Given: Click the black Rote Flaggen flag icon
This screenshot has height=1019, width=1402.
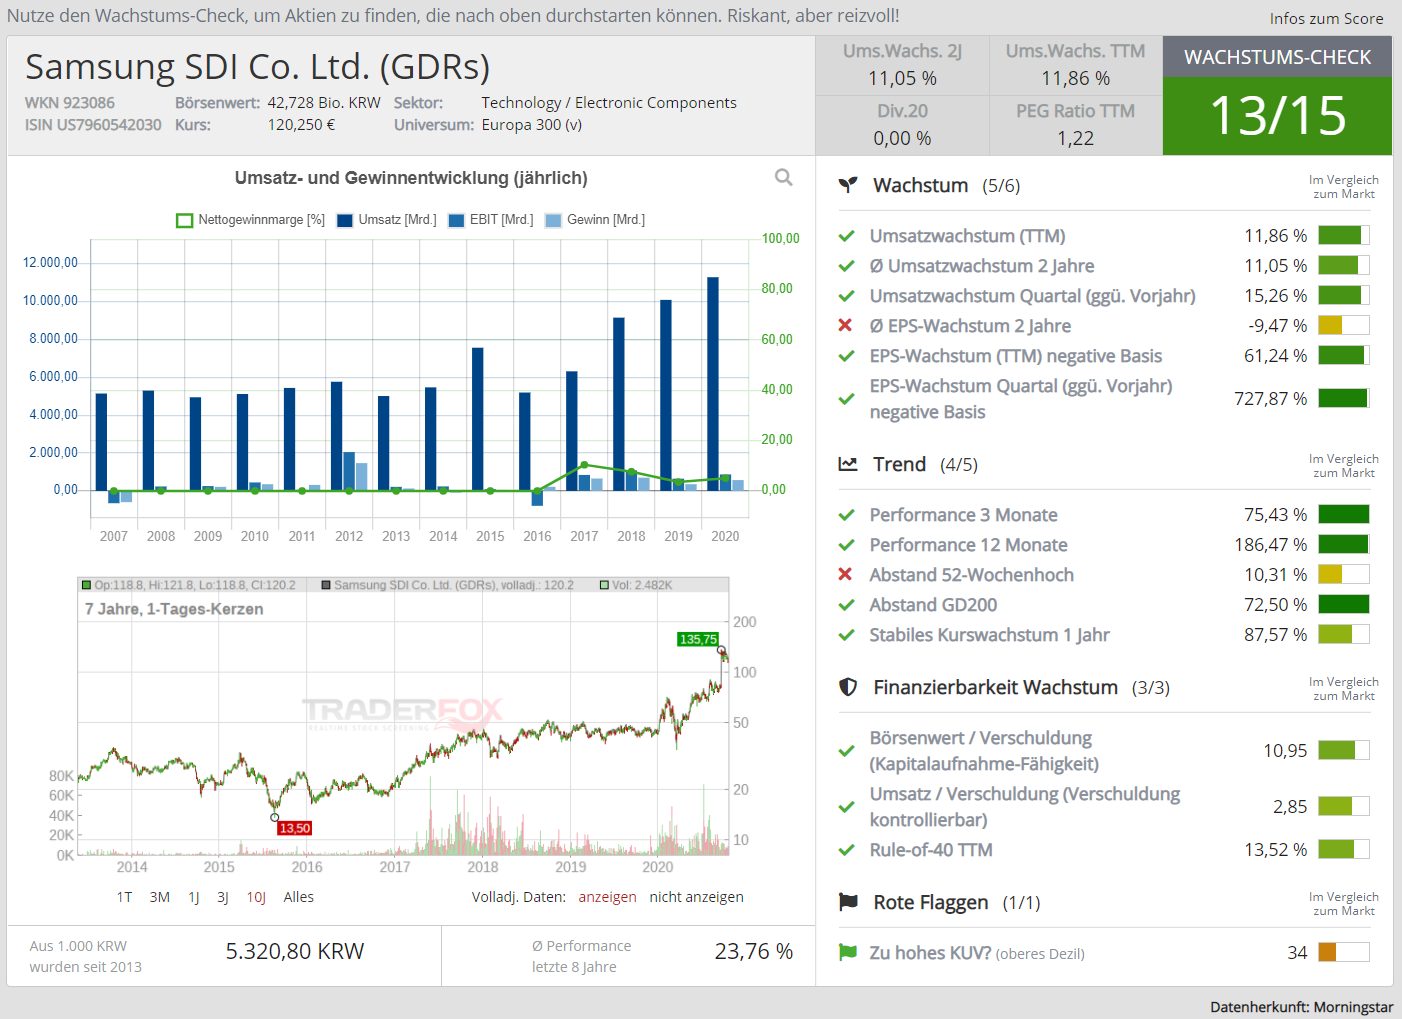Looking at the screenshot, I should (848, 902).
